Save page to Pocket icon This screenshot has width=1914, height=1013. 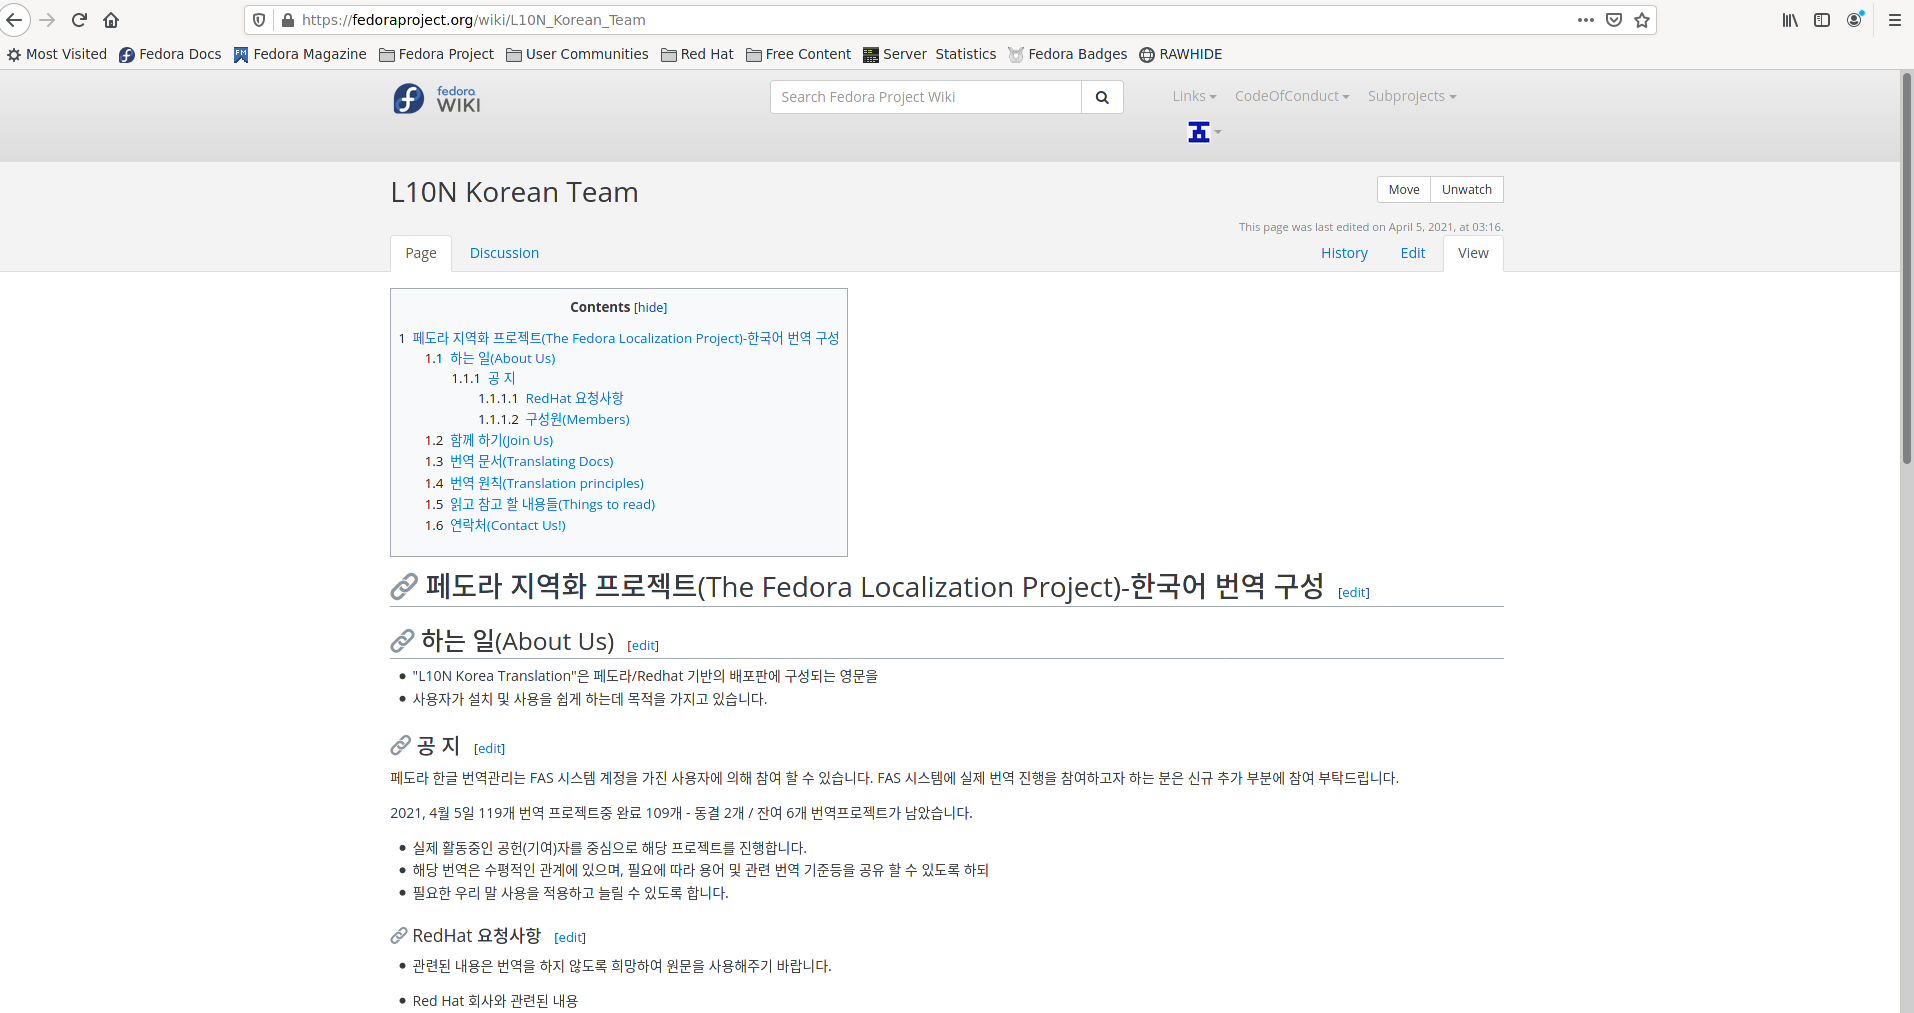1614,20
